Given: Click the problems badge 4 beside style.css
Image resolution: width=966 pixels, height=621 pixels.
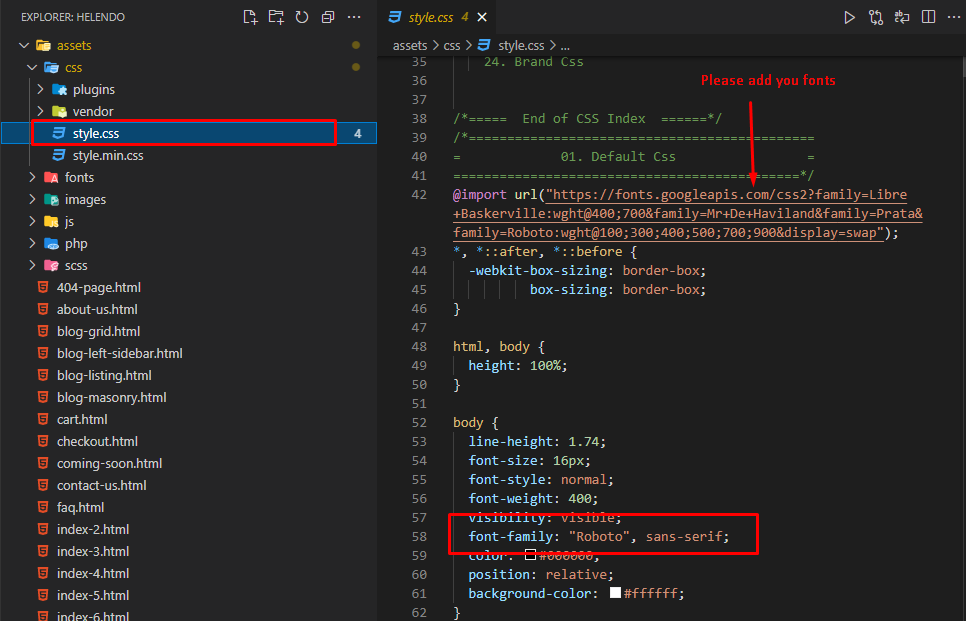Looking at the screenshot, I should tap(358, 134).
